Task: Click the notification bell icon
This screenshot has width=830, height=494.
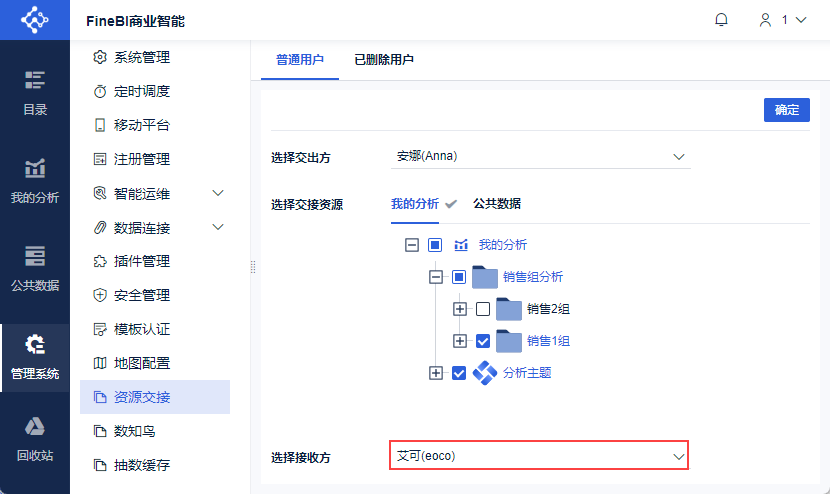Action: [721, 19]
